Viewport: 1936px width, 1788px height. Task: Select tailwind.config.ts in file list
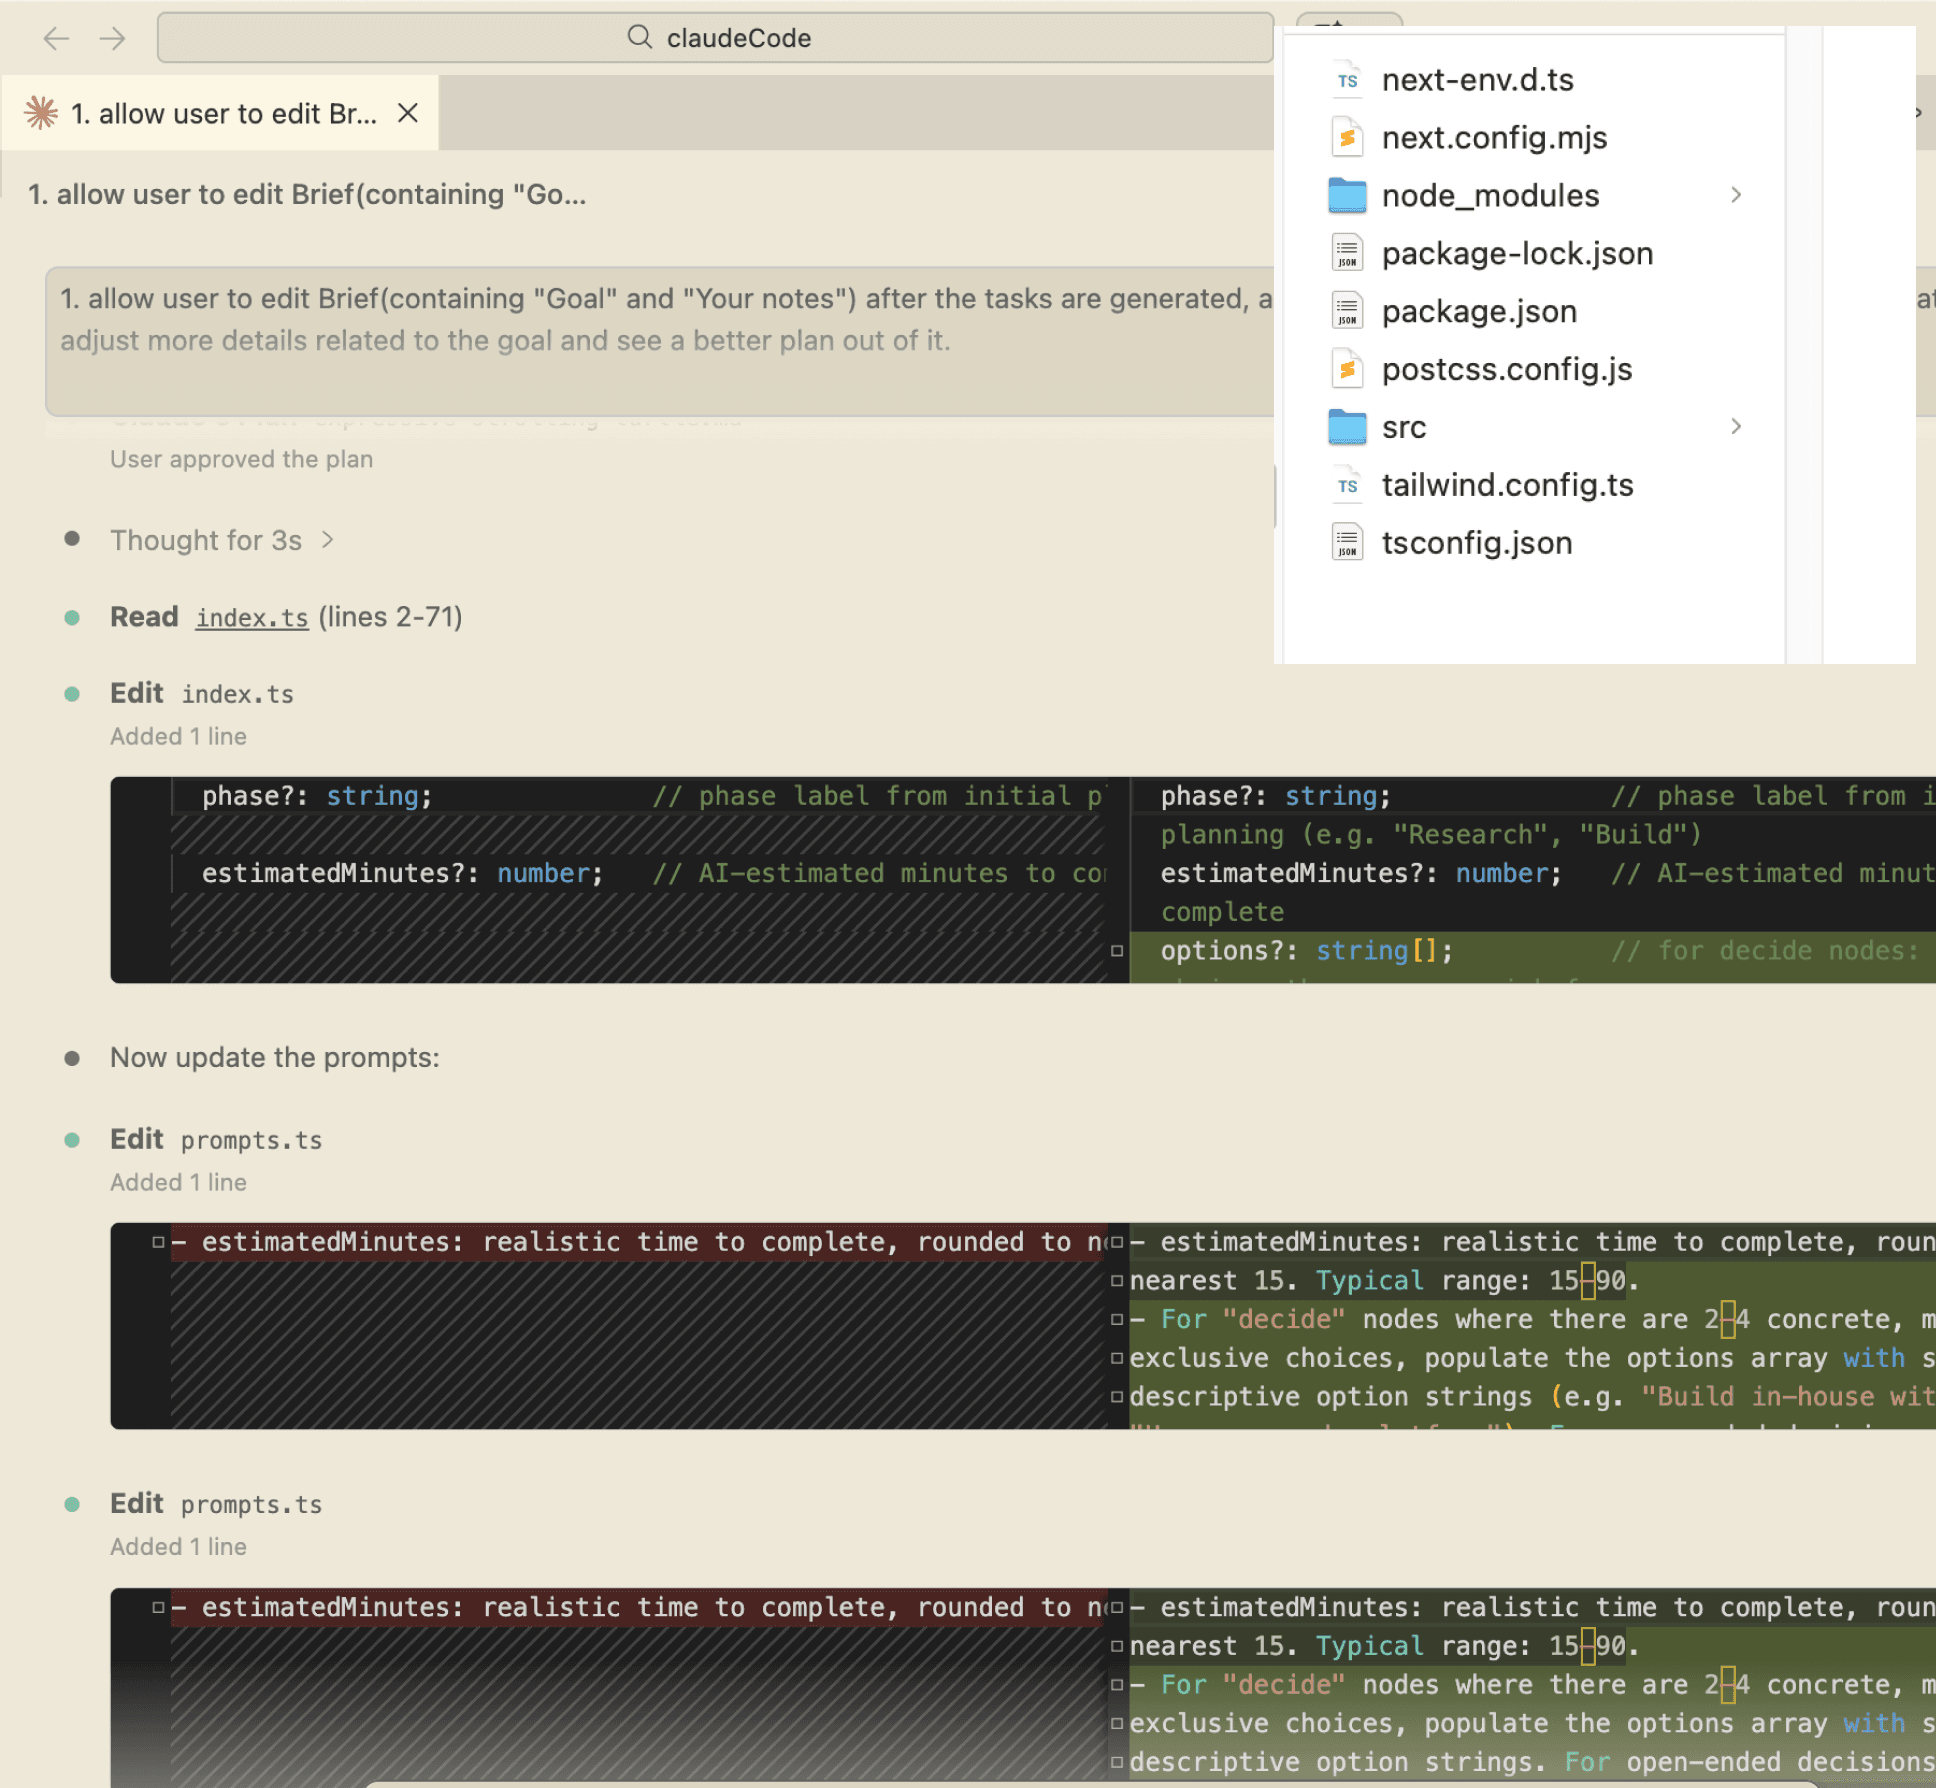tap(1507, 485)
